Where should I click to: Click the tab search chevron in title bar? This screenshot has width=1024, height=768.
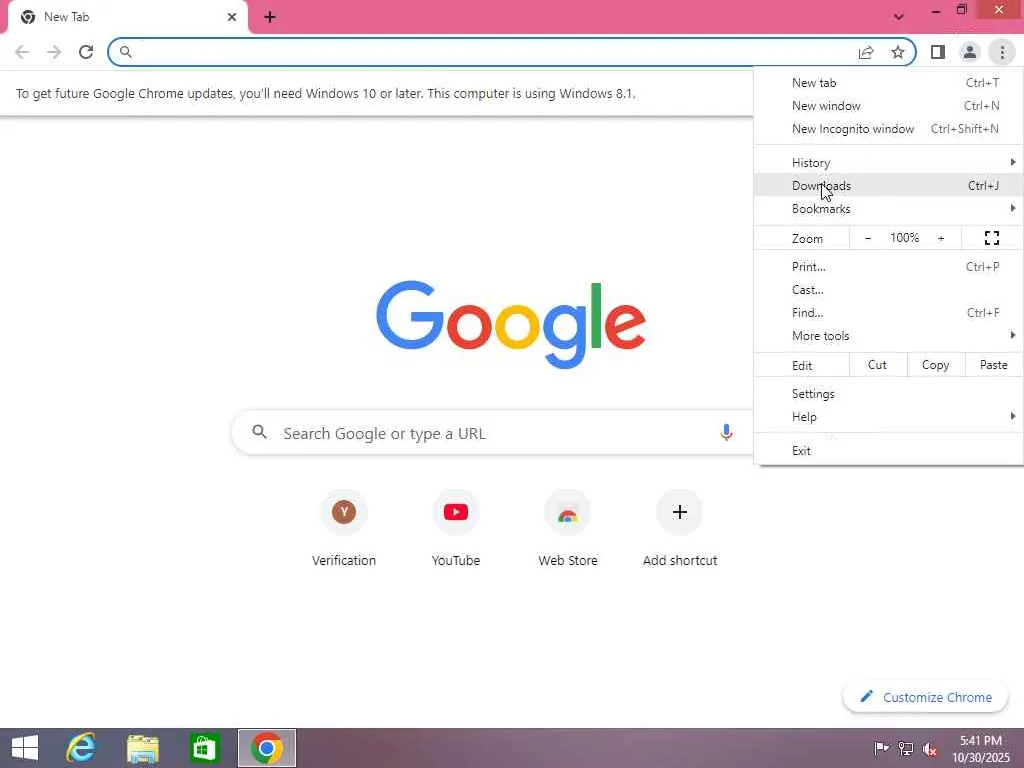(x=899, y=17)
